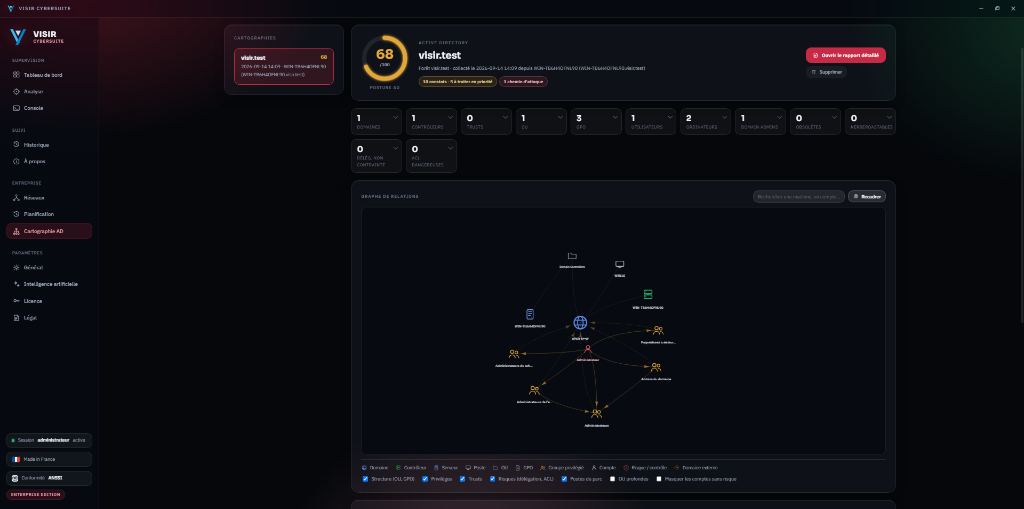
Task: Click the Recentrer button
Action: pos(867,196)
